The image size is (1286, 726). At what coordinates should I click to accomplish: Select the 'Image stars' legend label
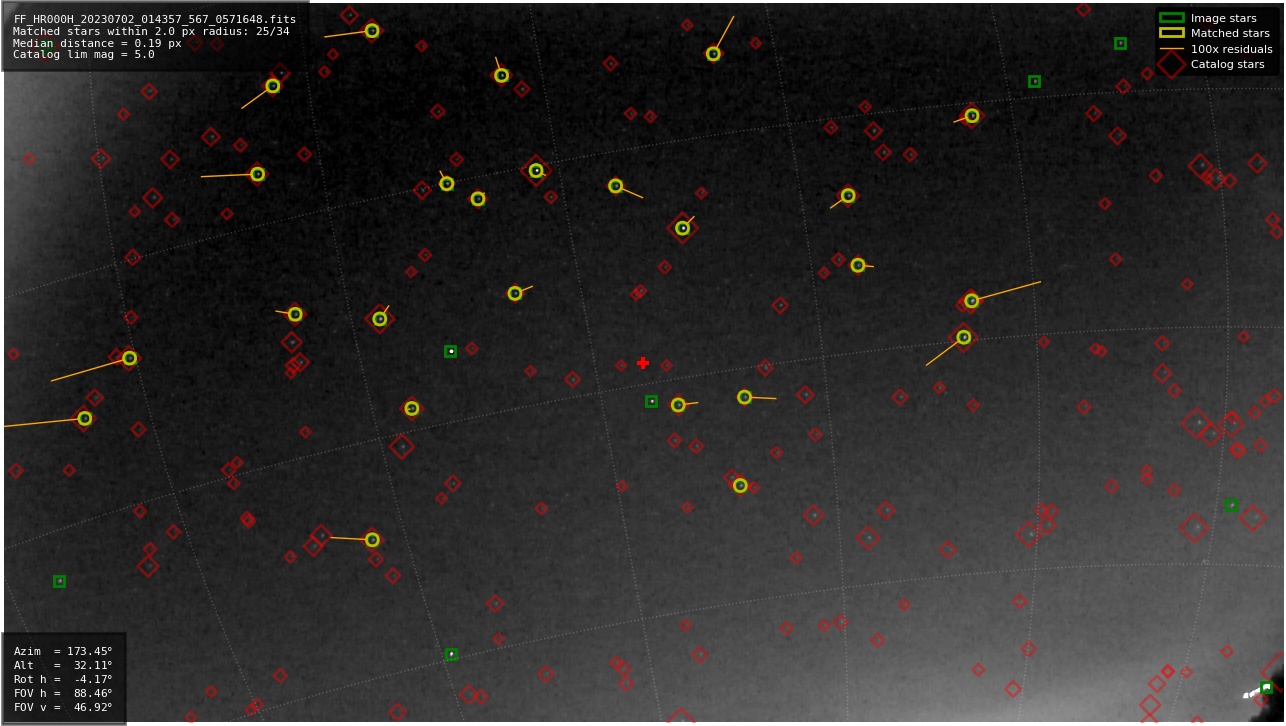pyautogui.click(x=1223, y=18)
